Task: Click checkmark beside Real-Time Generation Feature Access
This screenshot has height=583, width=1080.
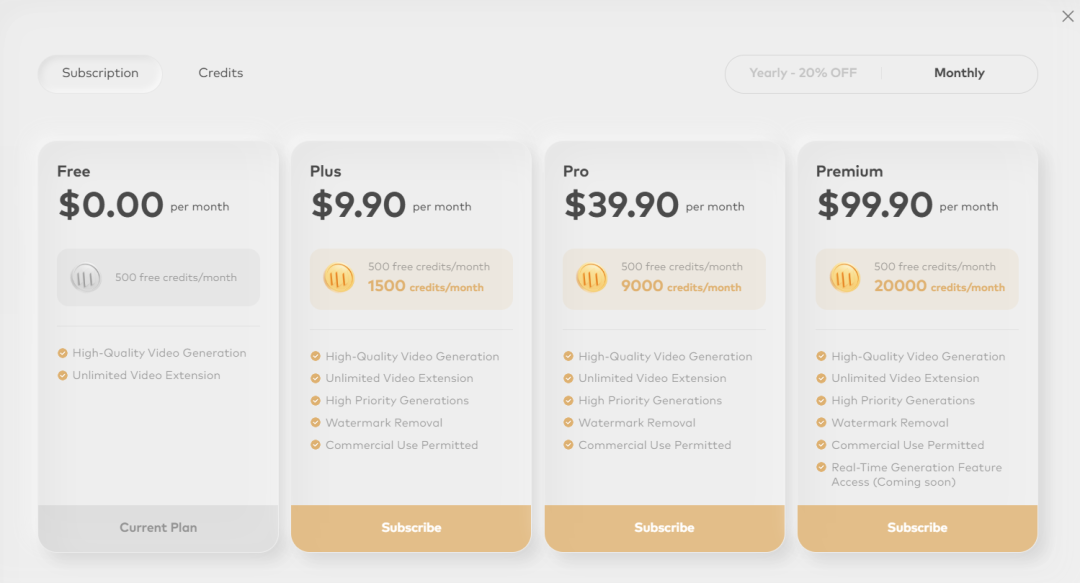Action: [x=821, y=467]
